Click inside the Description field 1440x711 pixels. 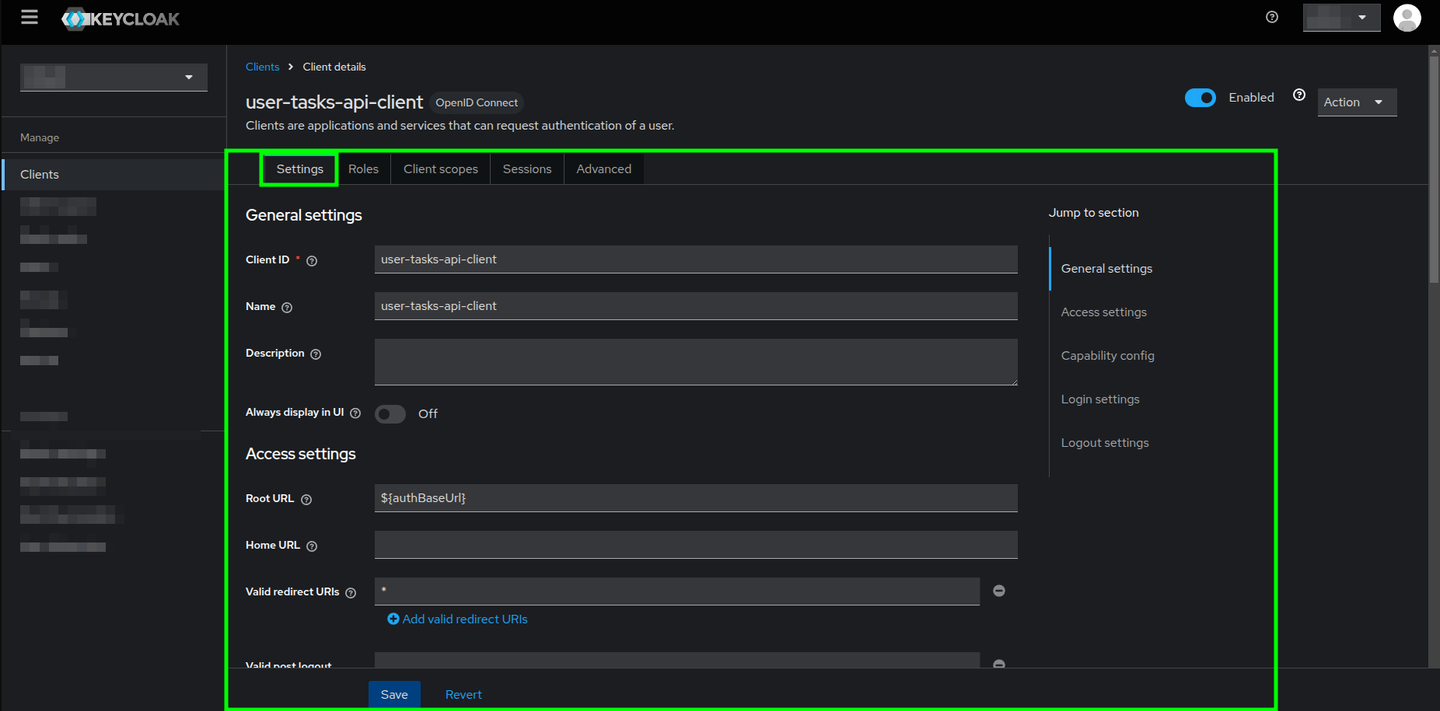(695, 361)
